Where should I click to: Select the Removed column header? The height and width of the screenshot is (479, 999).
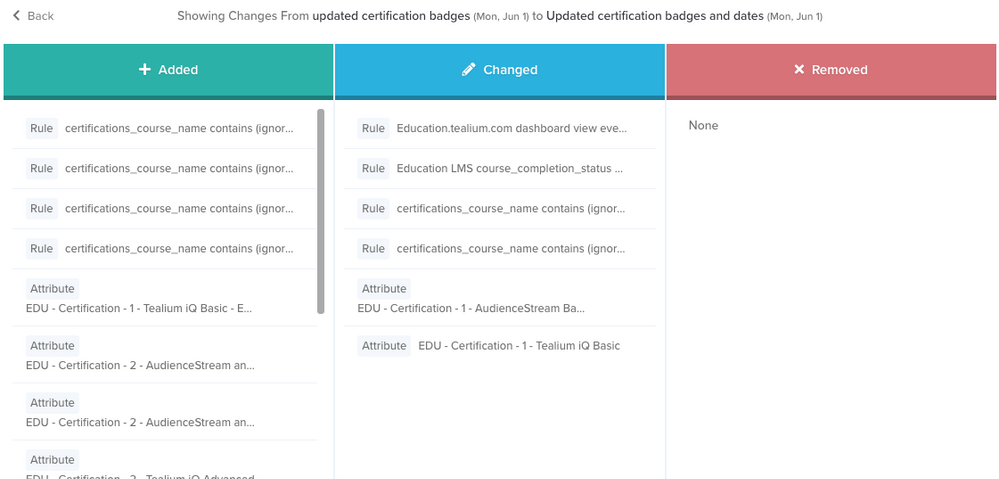[x=831, y=70]
